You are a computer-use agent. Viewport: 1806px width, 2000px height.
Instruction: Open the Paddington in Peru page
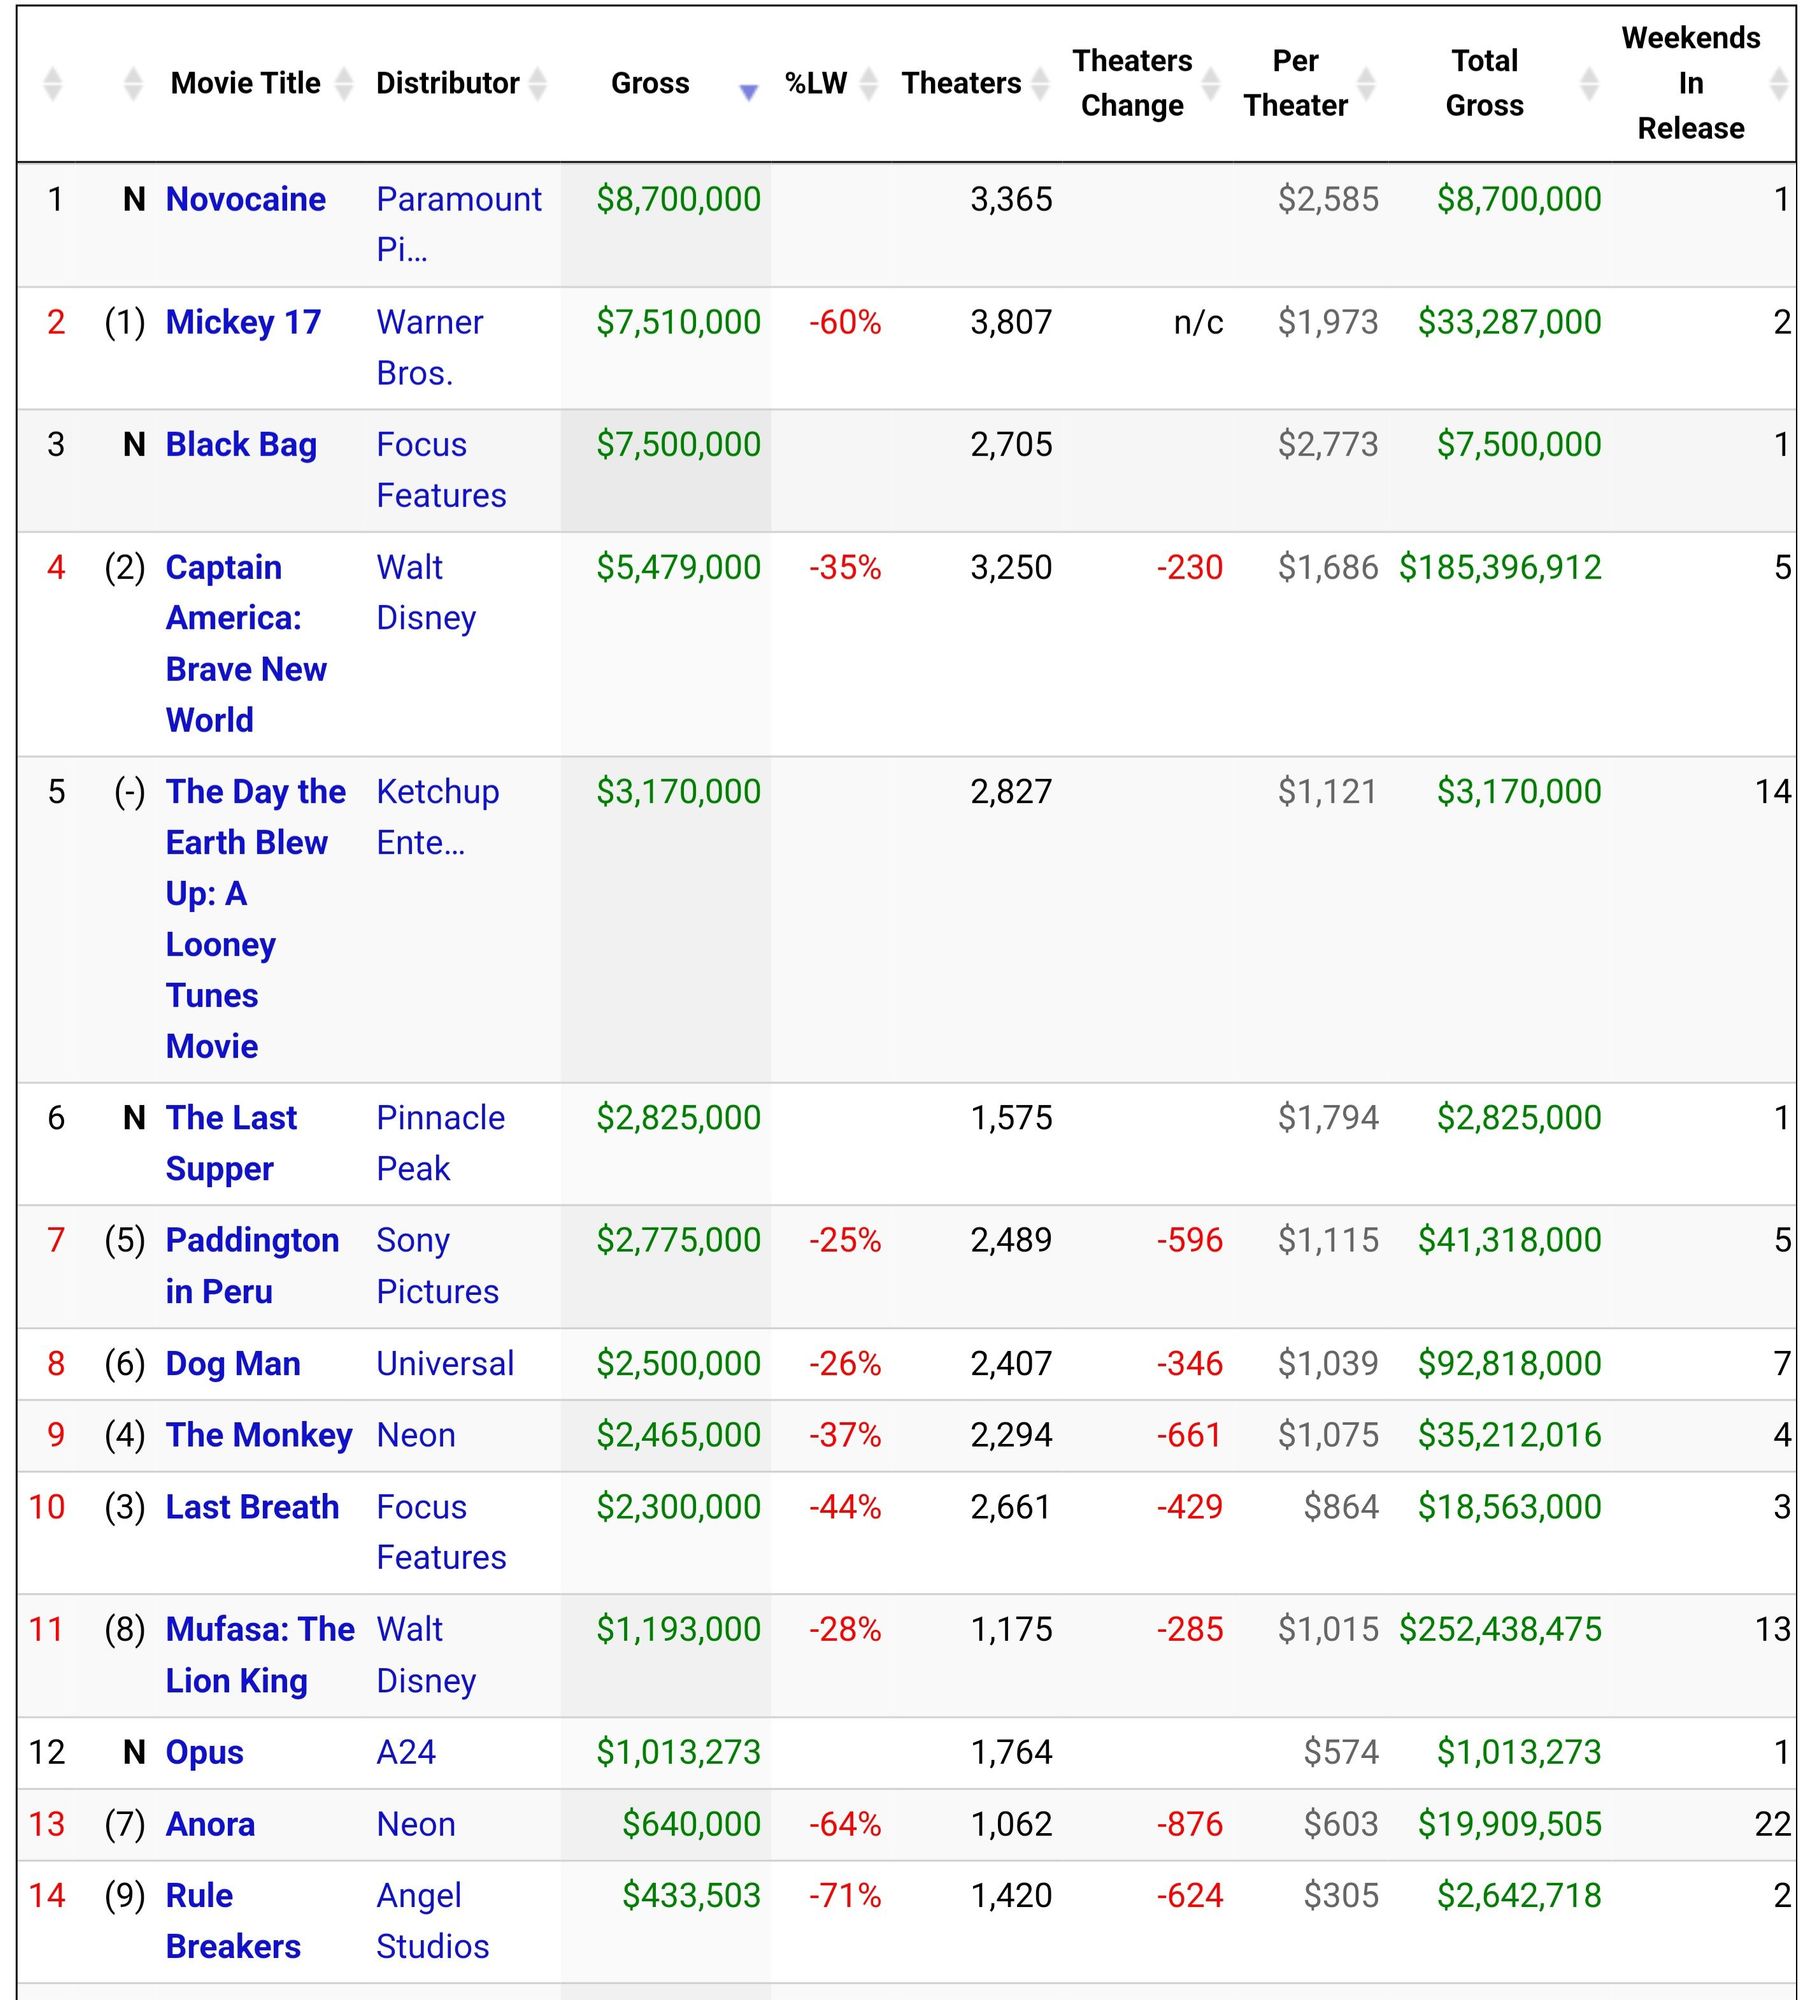[x=252, y=1265]
